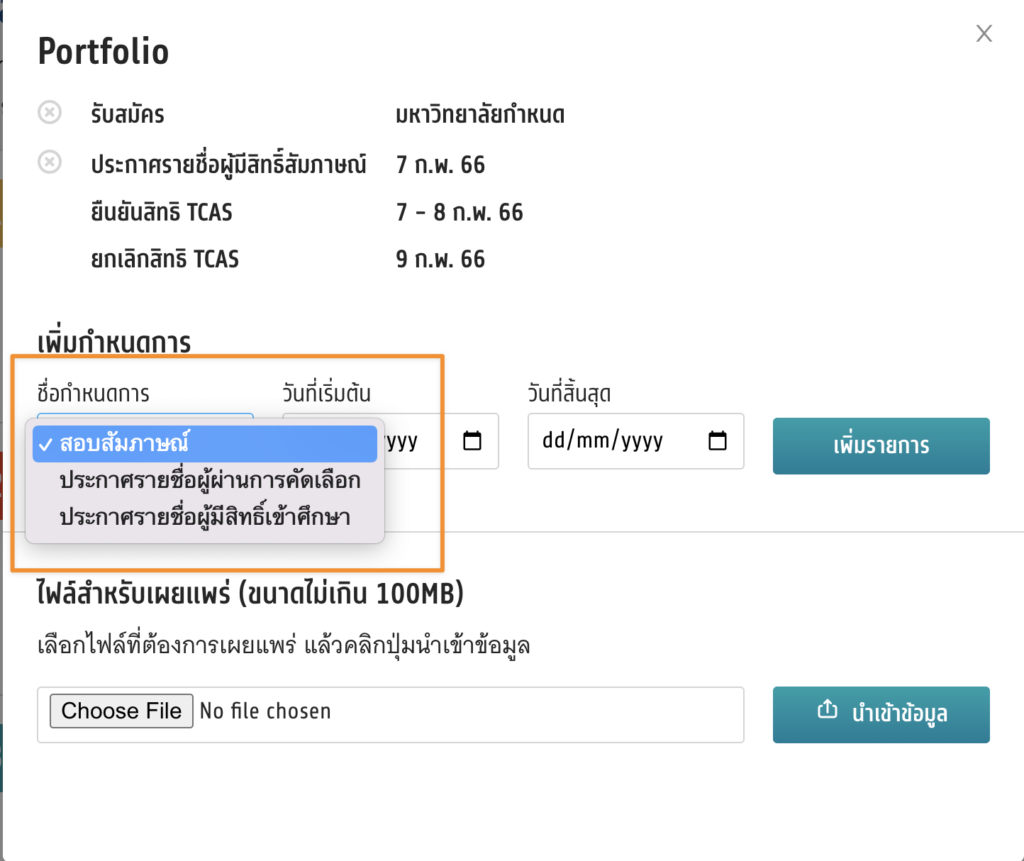Click the Portfolio dialog heading
This screenshot has width=1024, height=861.
click(x=103, y=51)
